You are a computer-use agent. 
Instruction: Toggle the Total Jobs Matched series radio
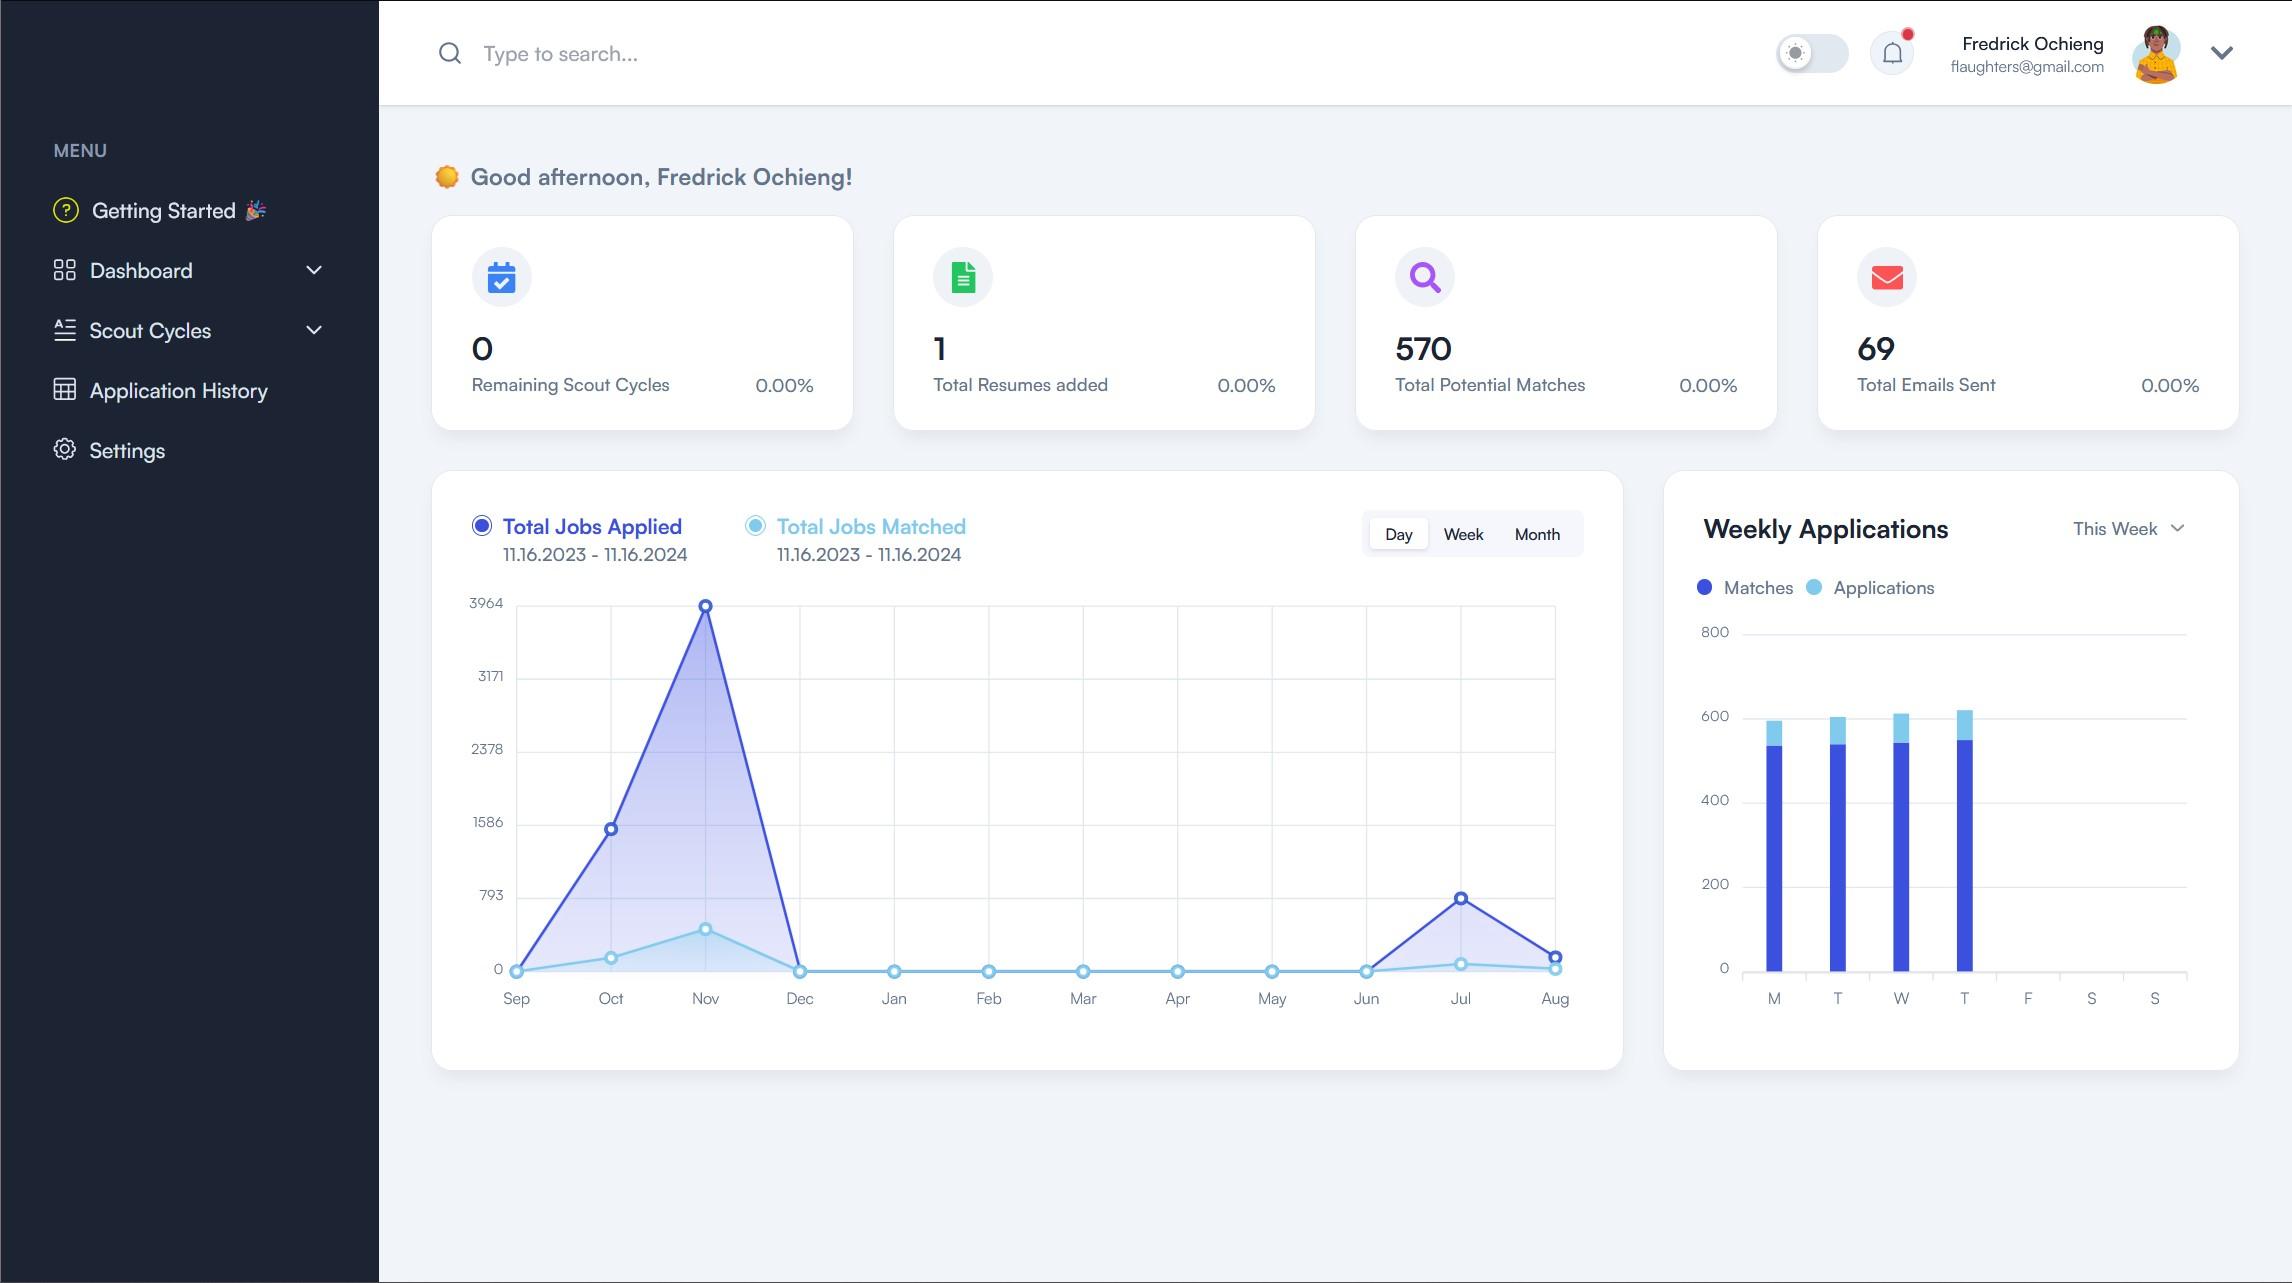coord(755,526)
